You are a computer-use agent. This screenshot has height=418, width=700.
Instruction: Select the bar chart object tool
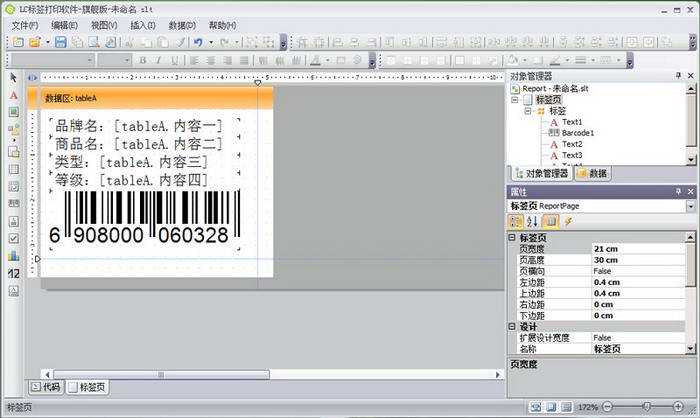point(13,255)
